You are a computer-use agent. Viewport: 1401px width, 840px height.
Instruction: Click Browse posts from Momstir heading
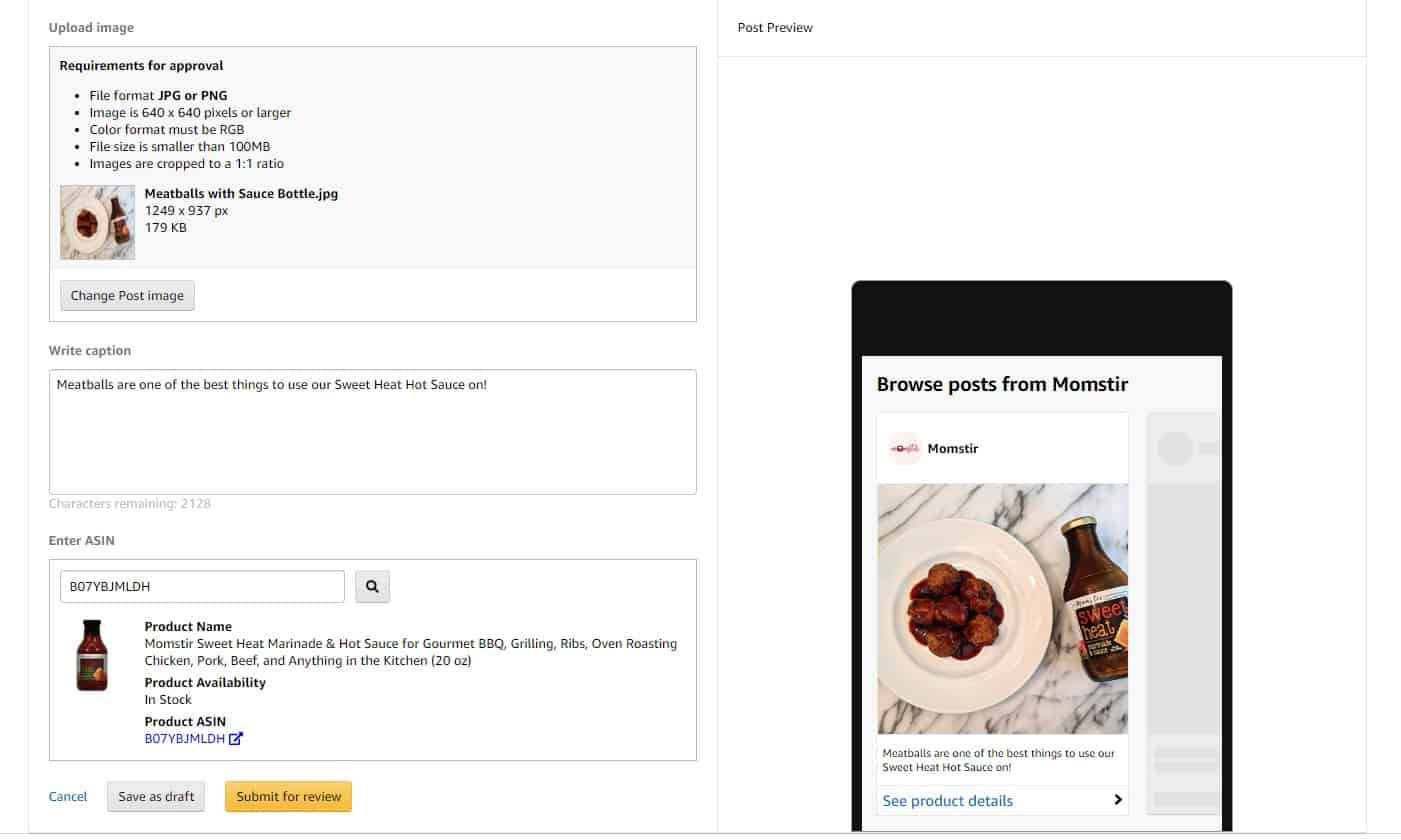pyautogui.click(x=1002, y=384)
